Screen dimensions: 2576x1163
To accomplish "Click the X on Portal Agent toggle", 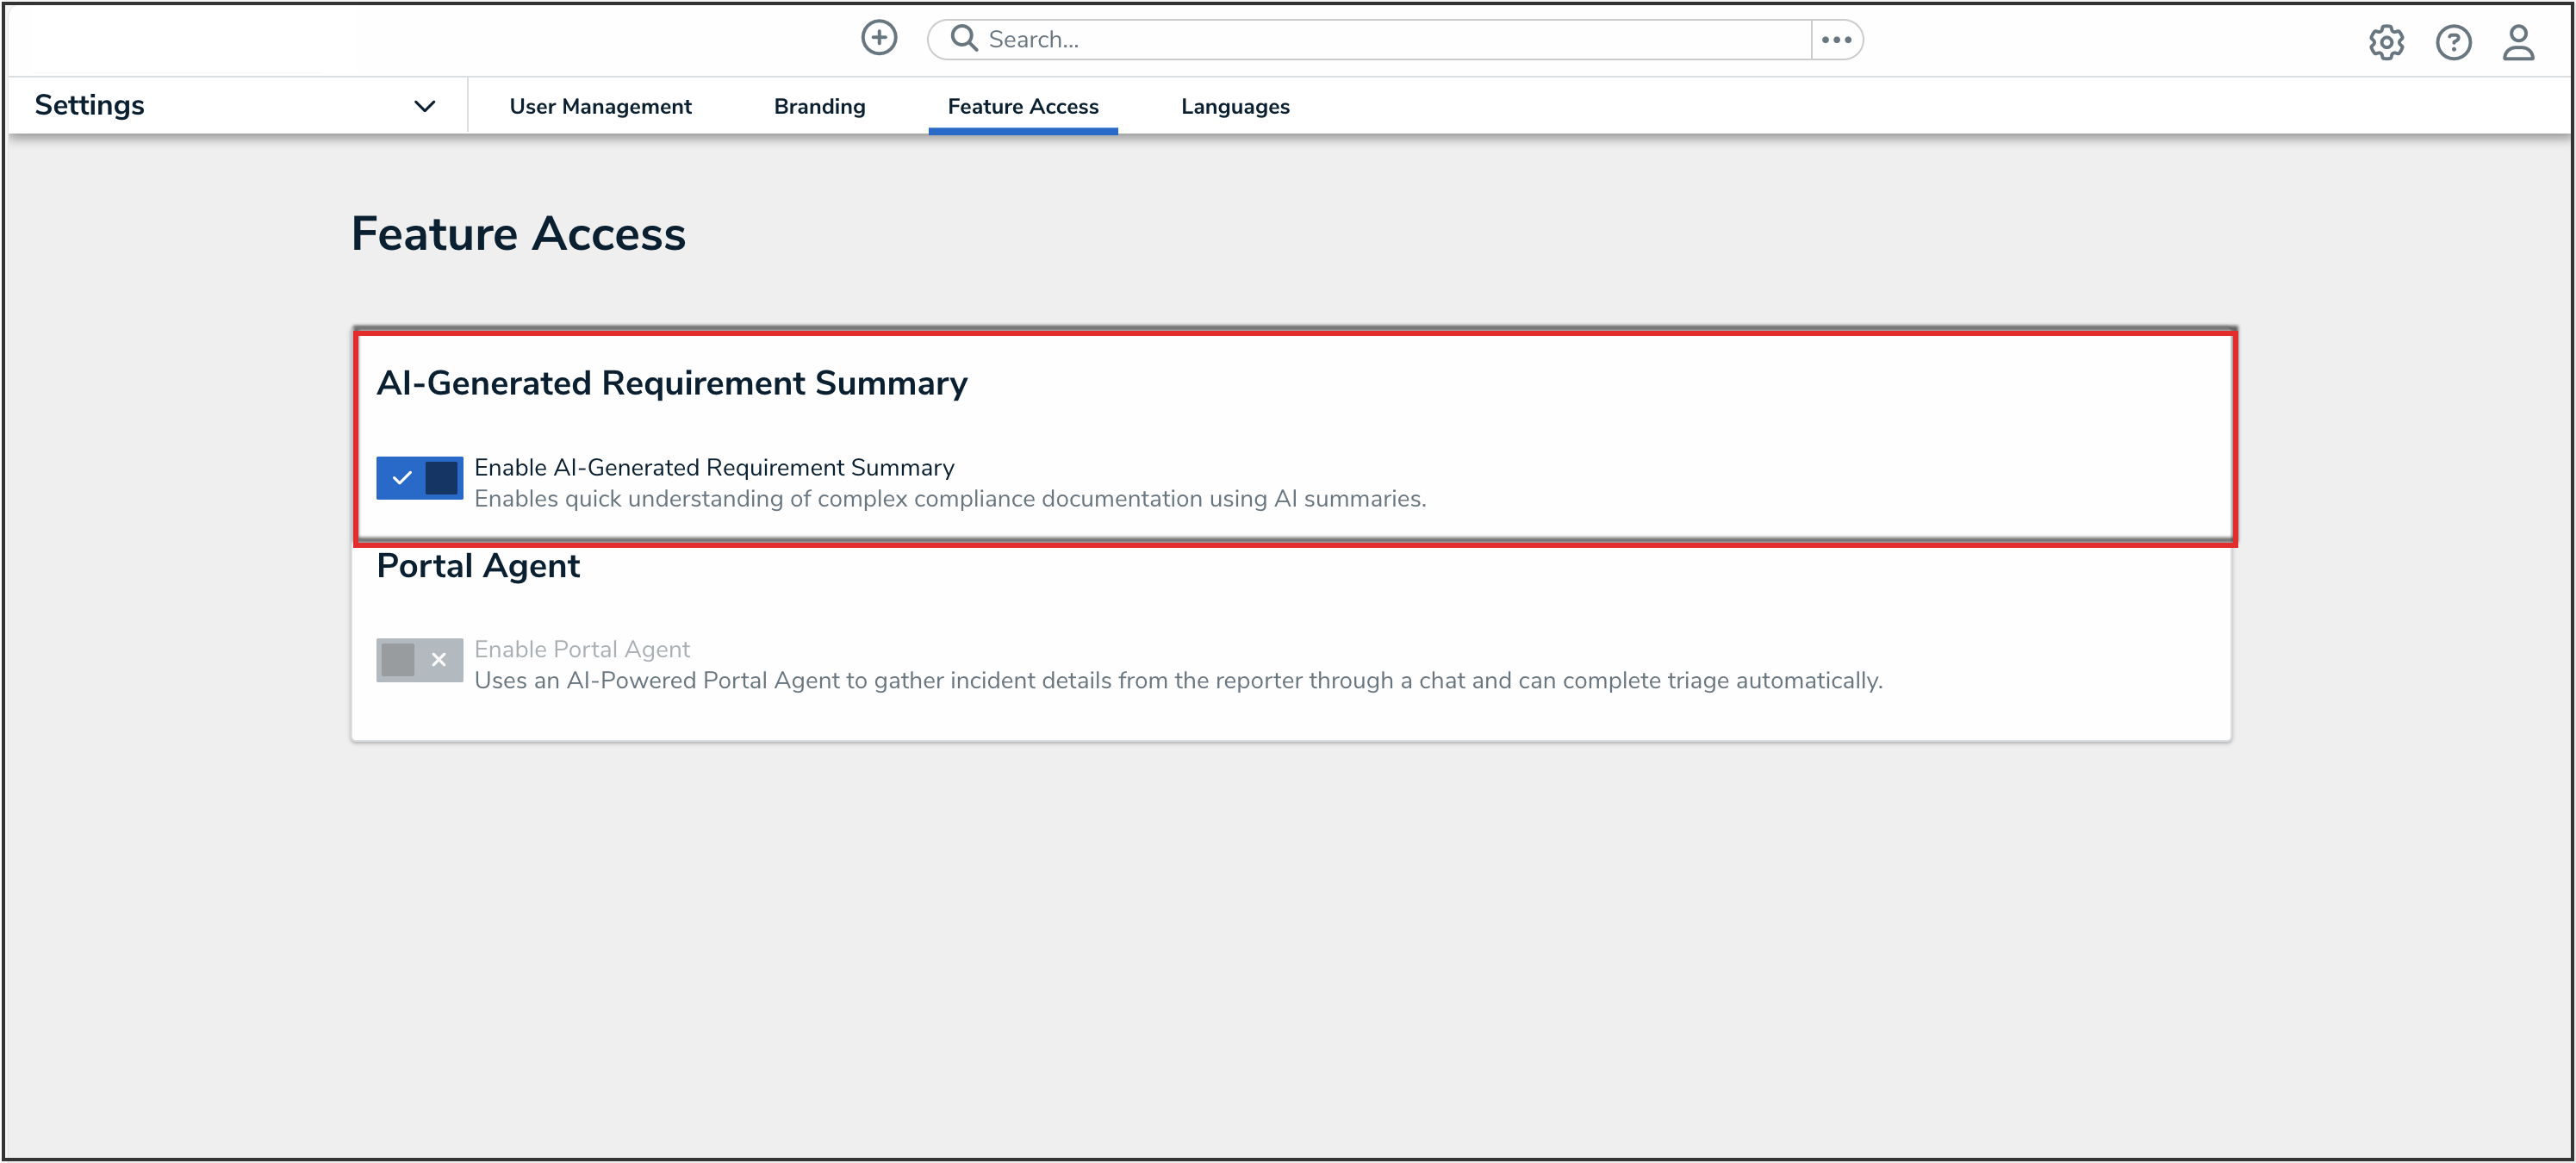I will click(x=438, y=660).
